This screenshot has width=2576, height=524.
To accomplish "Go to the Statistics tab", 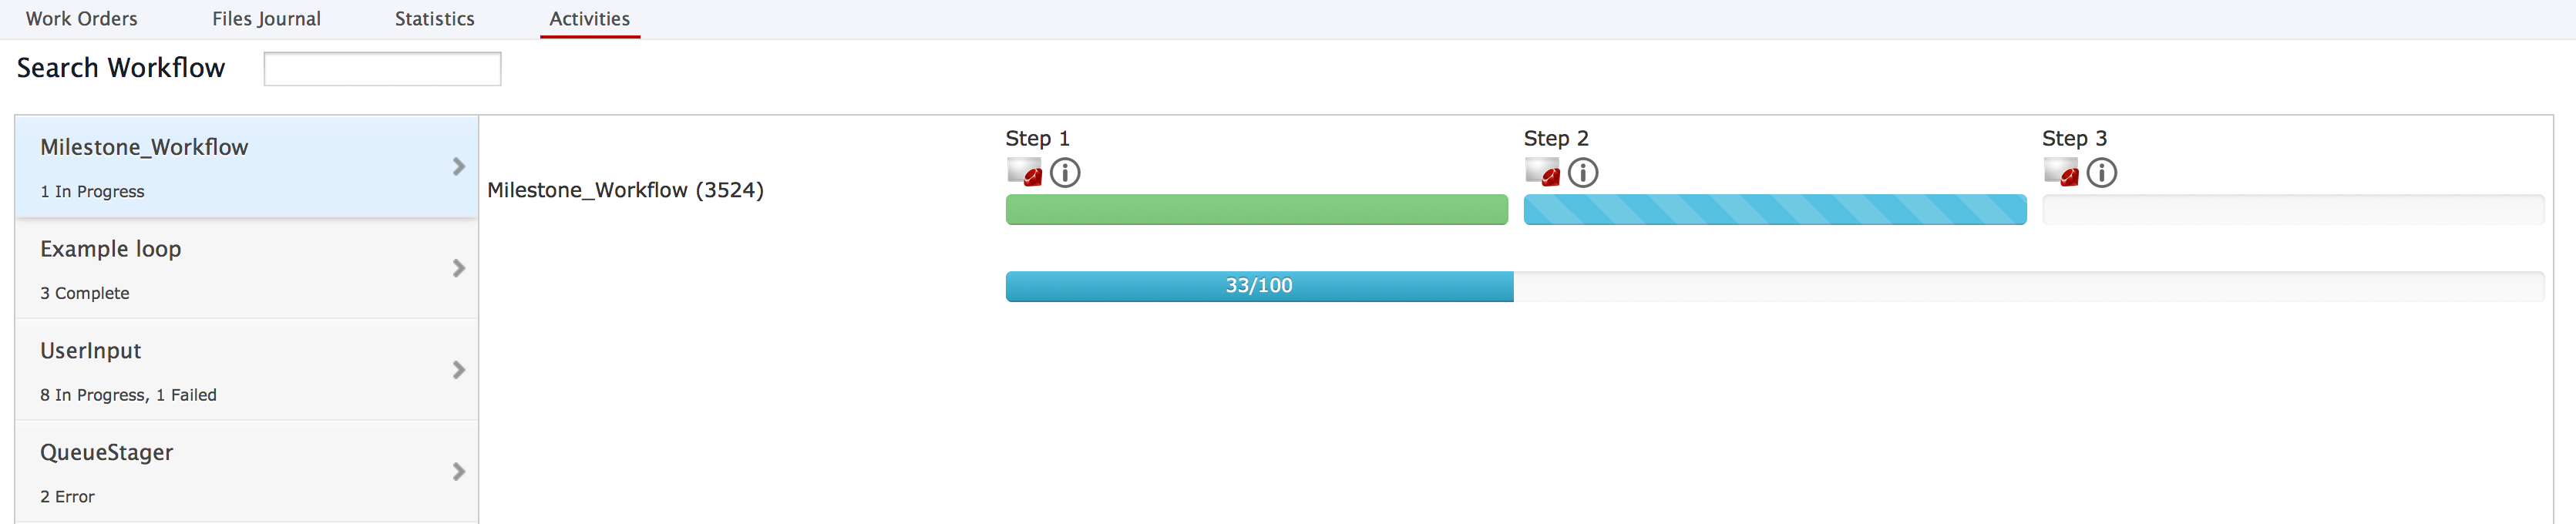I will 435,19.
